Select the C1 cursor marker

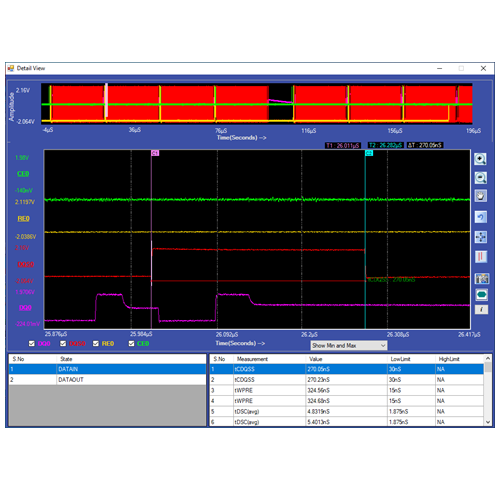pyautogui.click(x=155, y=153)
